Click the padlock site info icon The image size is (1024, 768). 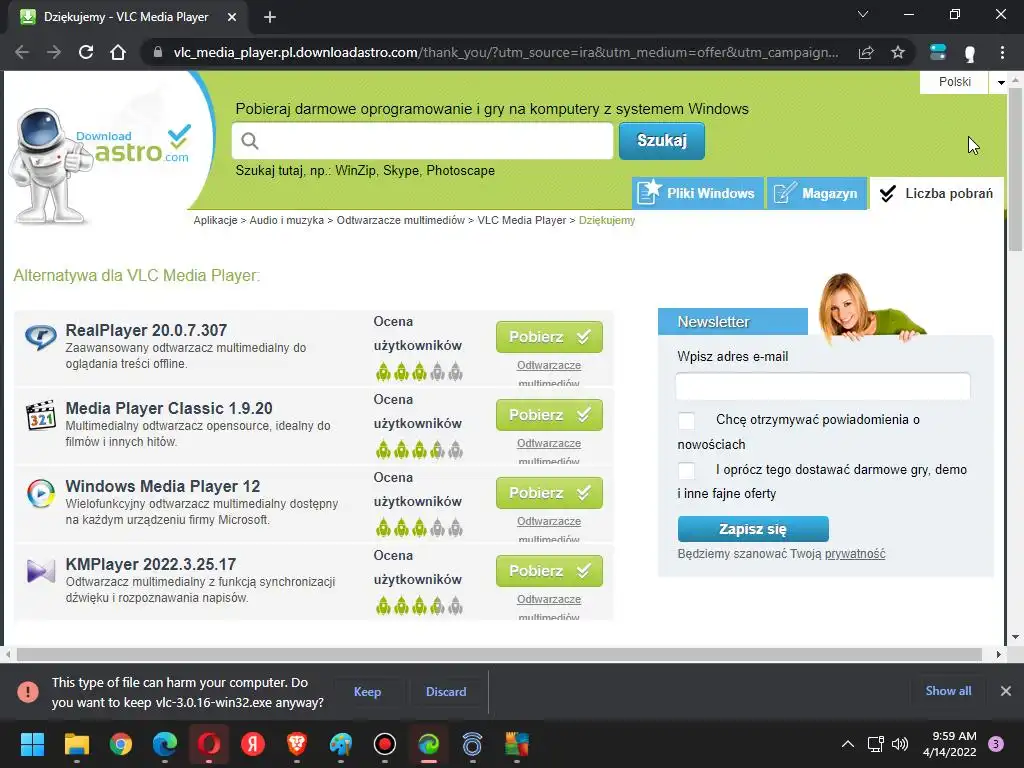157,52
